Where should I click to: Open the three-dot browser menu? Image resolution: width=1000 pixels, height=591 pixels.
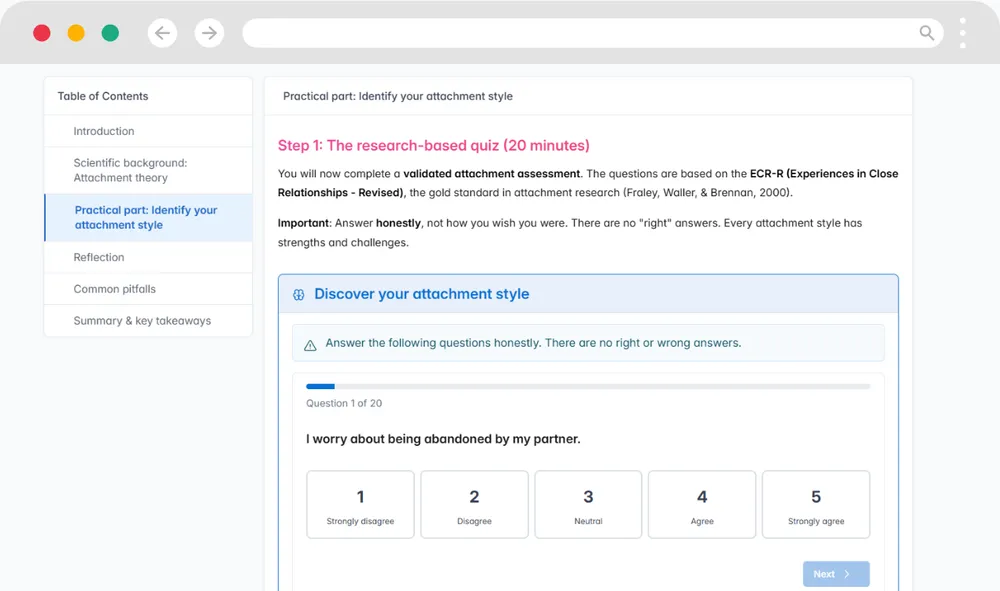(x=962, y=33)
